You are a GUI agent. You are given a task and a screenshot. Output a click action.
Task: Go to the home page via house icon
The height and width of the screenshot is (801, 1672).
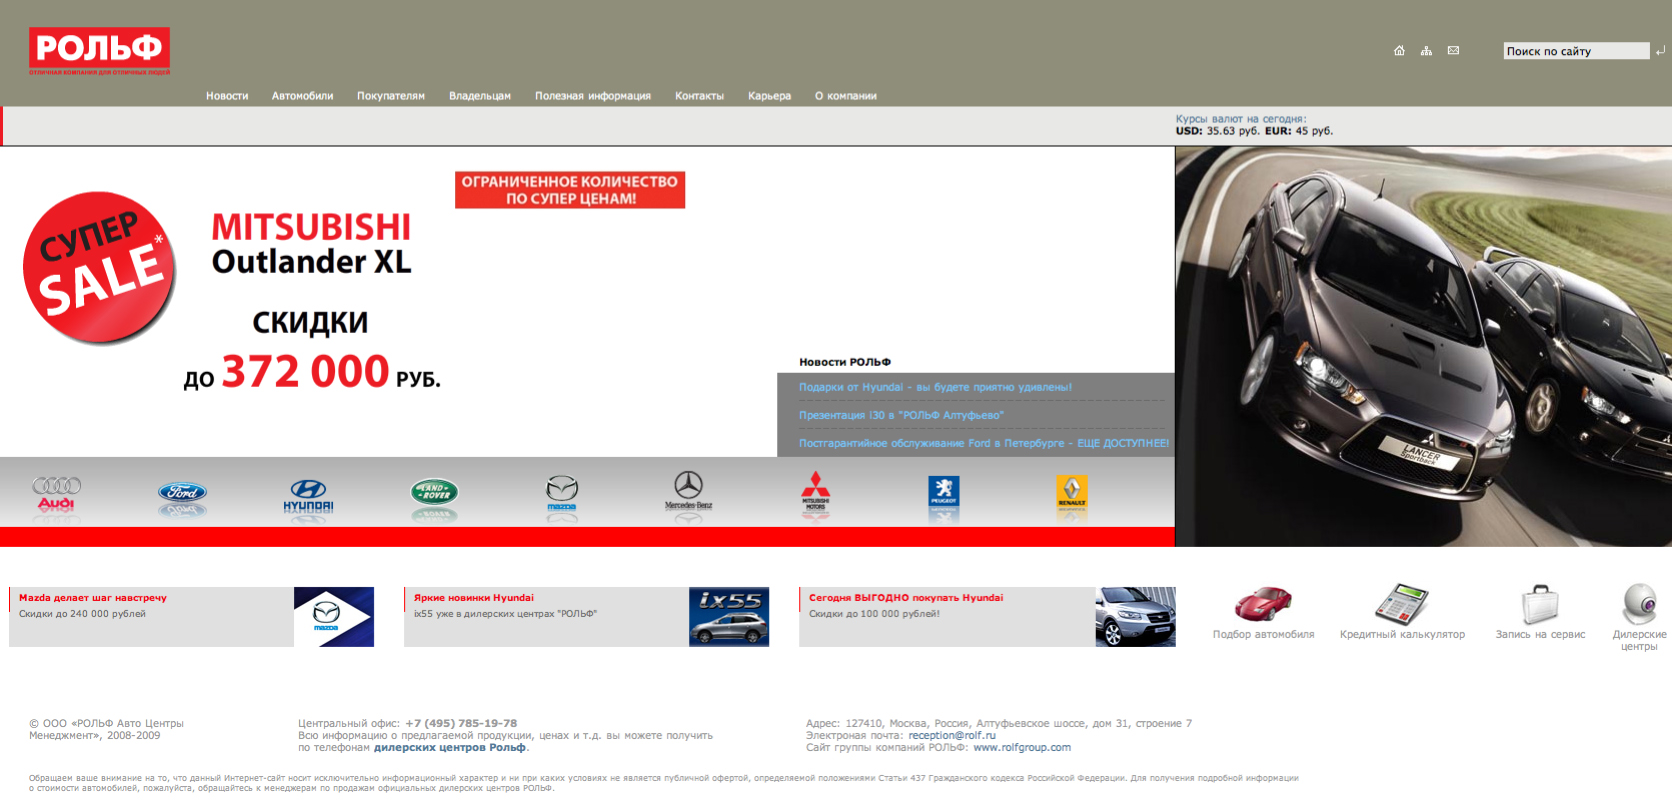(1399, 51)
